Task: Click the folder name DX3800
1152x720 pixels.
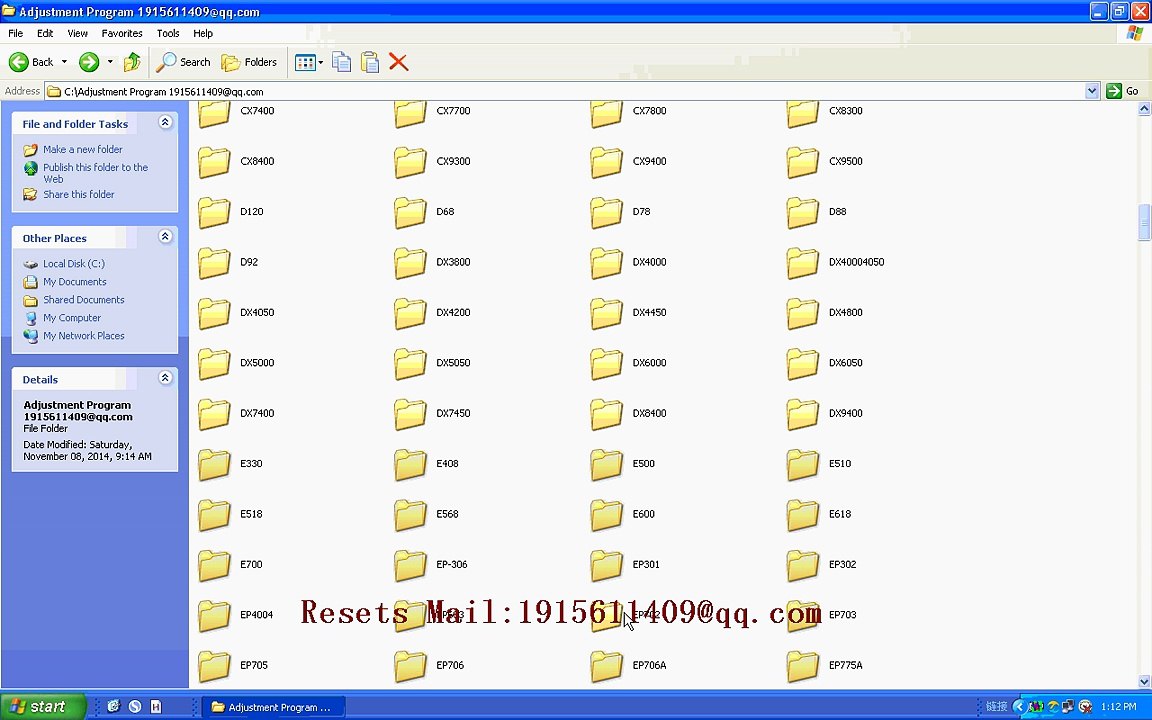Action: 453,262
